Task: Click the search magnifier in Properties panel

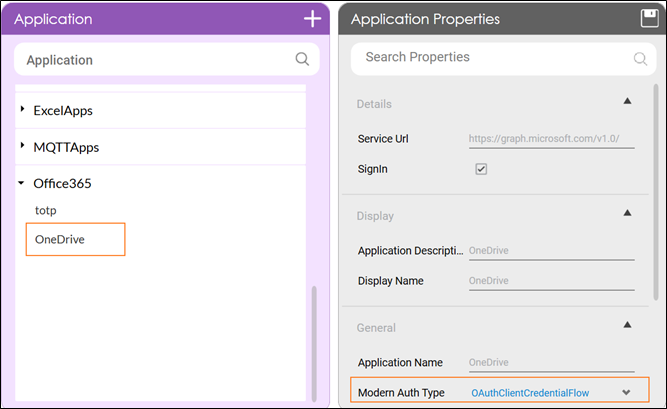Action: tap(640, 59)
